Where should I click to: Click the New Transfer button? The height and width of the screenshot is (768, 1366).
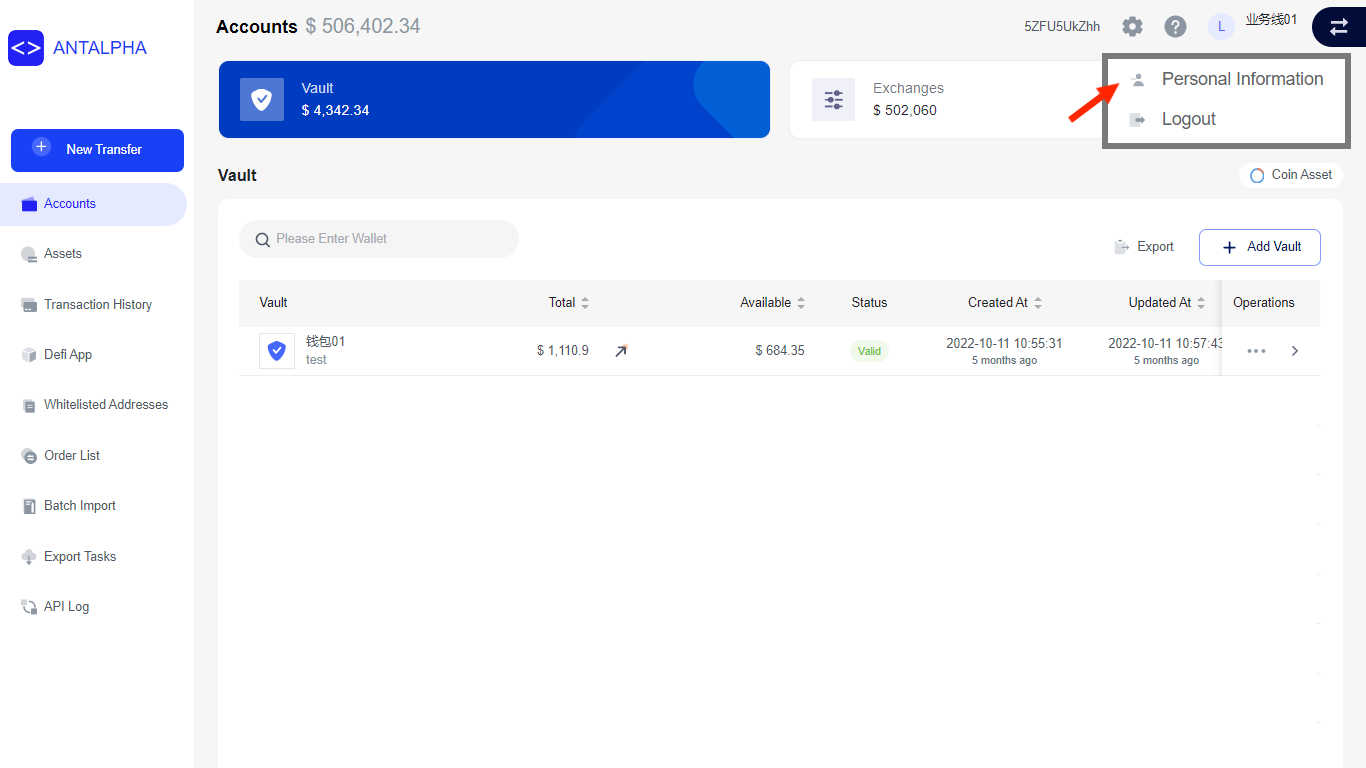click(97, 150)
